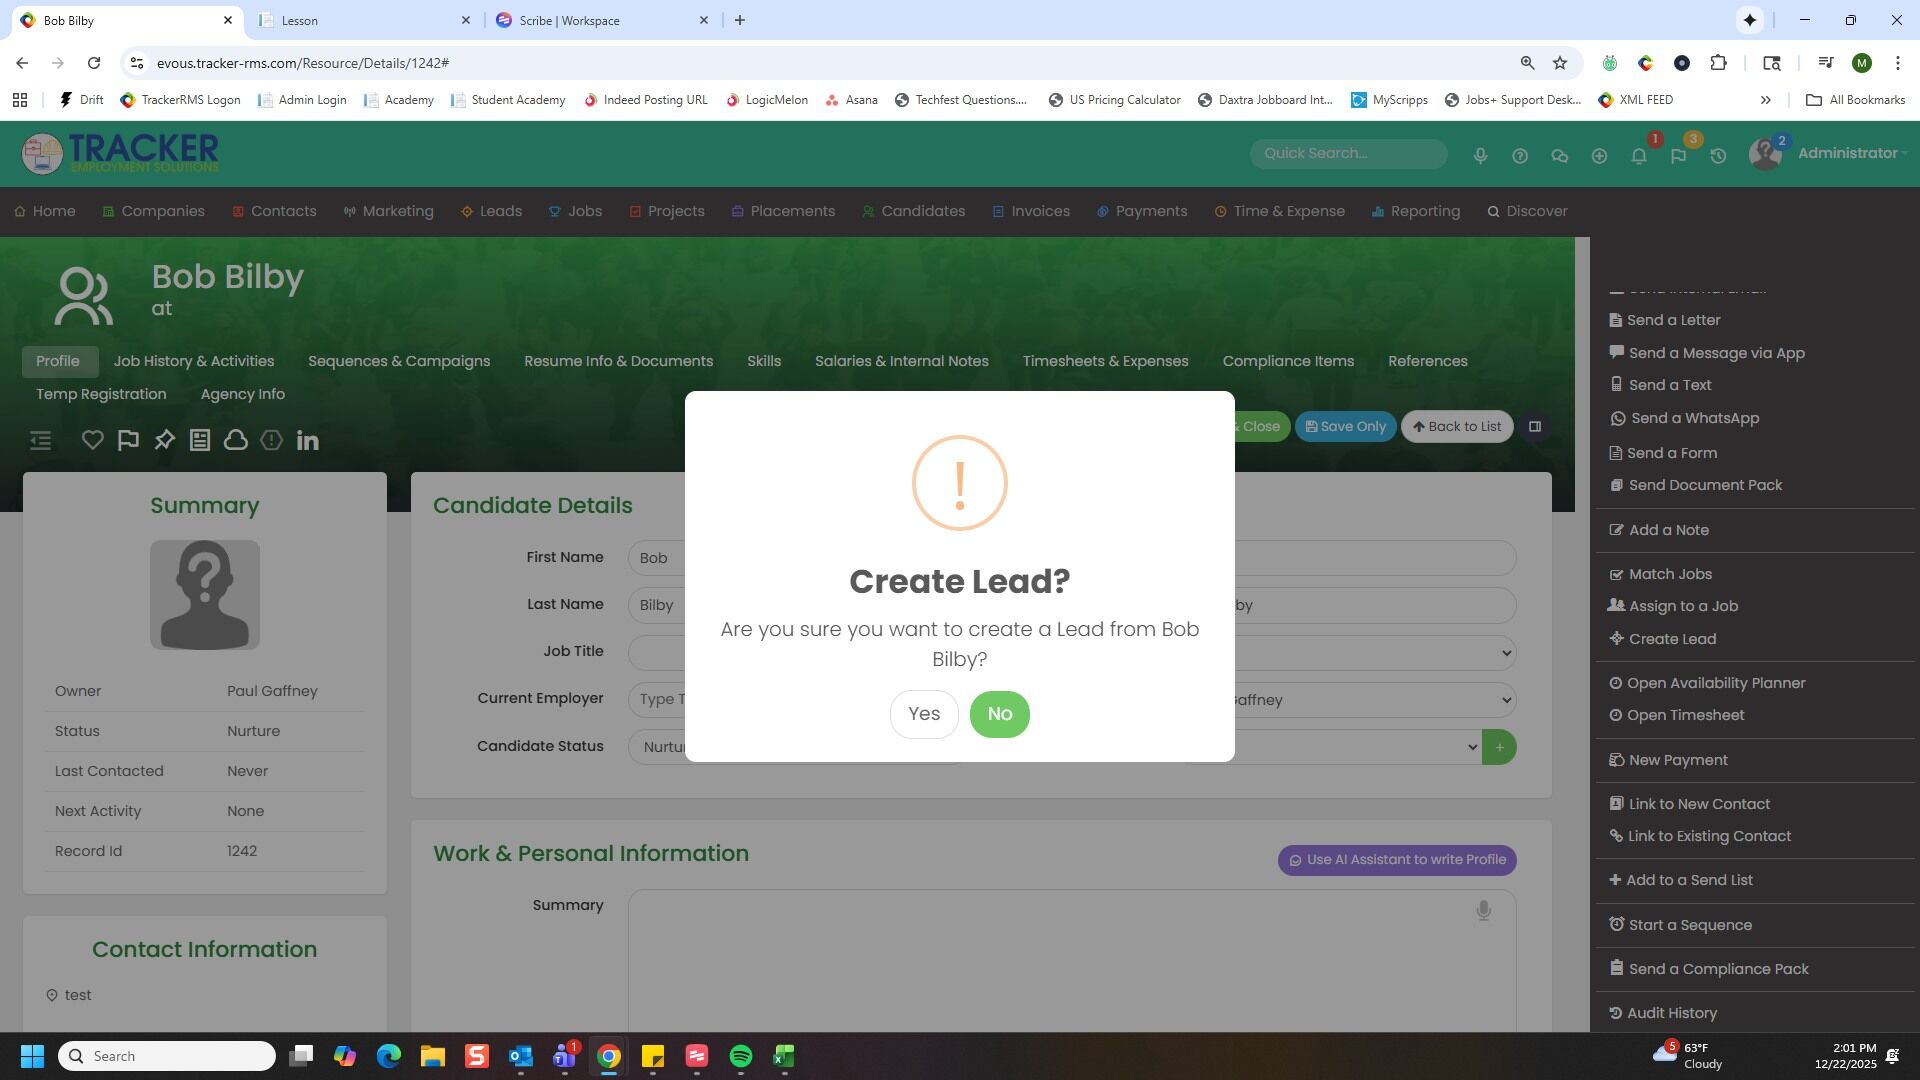Expand the bookmarks overflow chevron
Viewport: 1920px width, 1080px height.
coord(1765,100)
